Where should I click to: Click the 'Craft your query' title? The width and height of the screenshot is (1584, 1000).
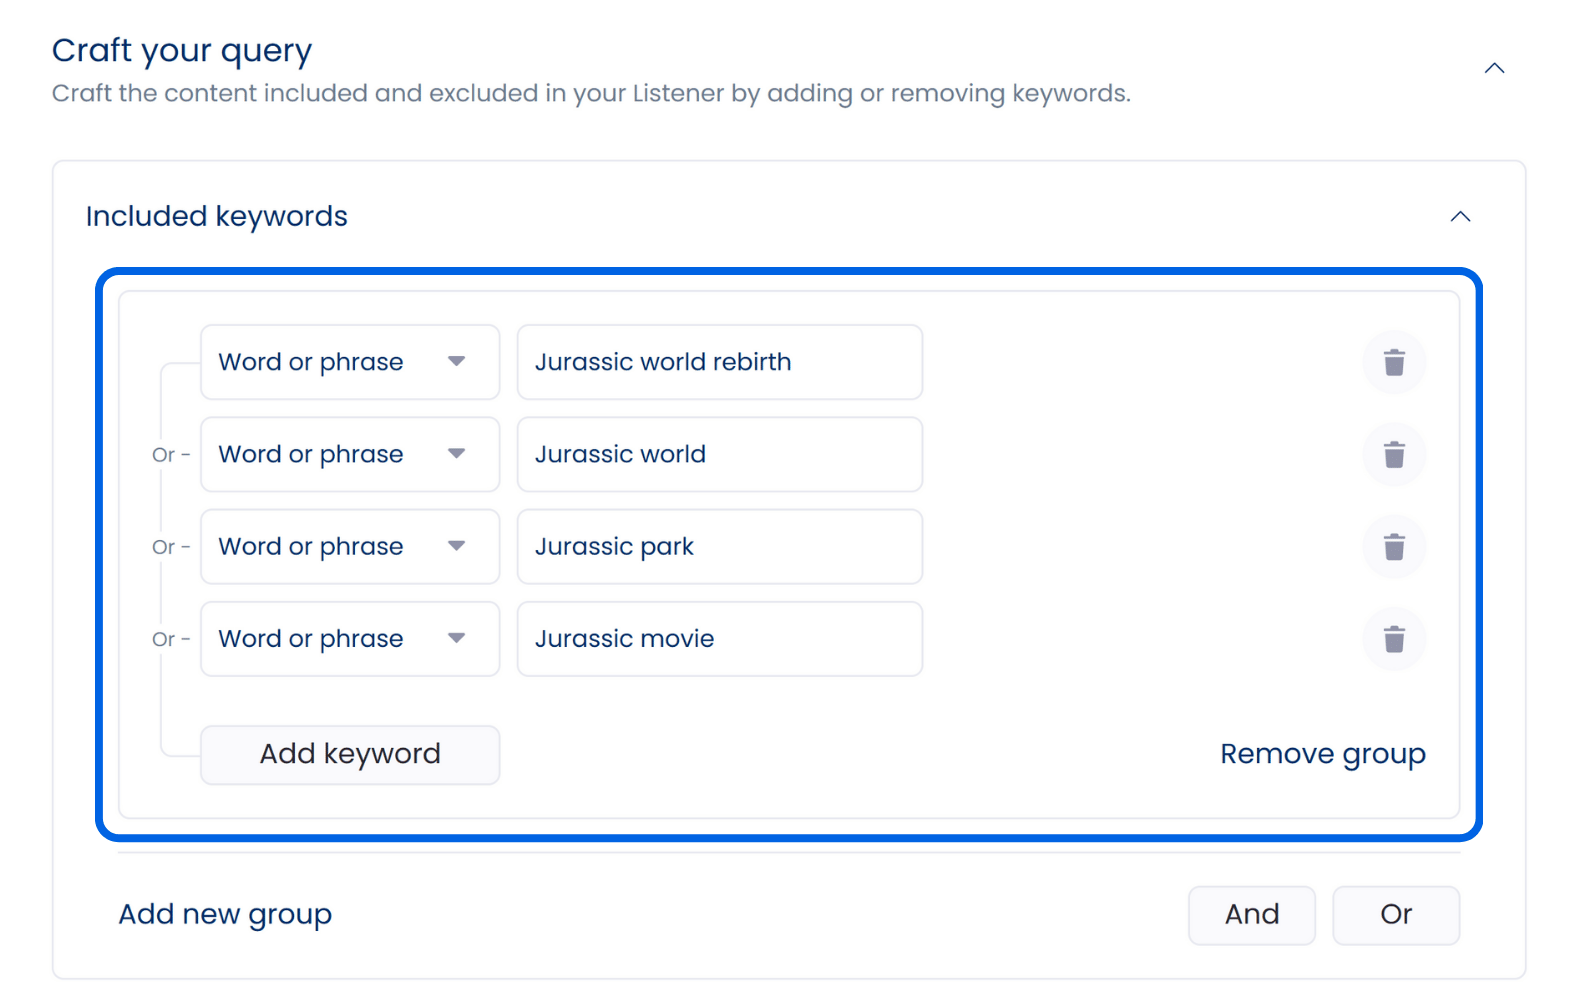pyautogui.click(x=182, y=50)
